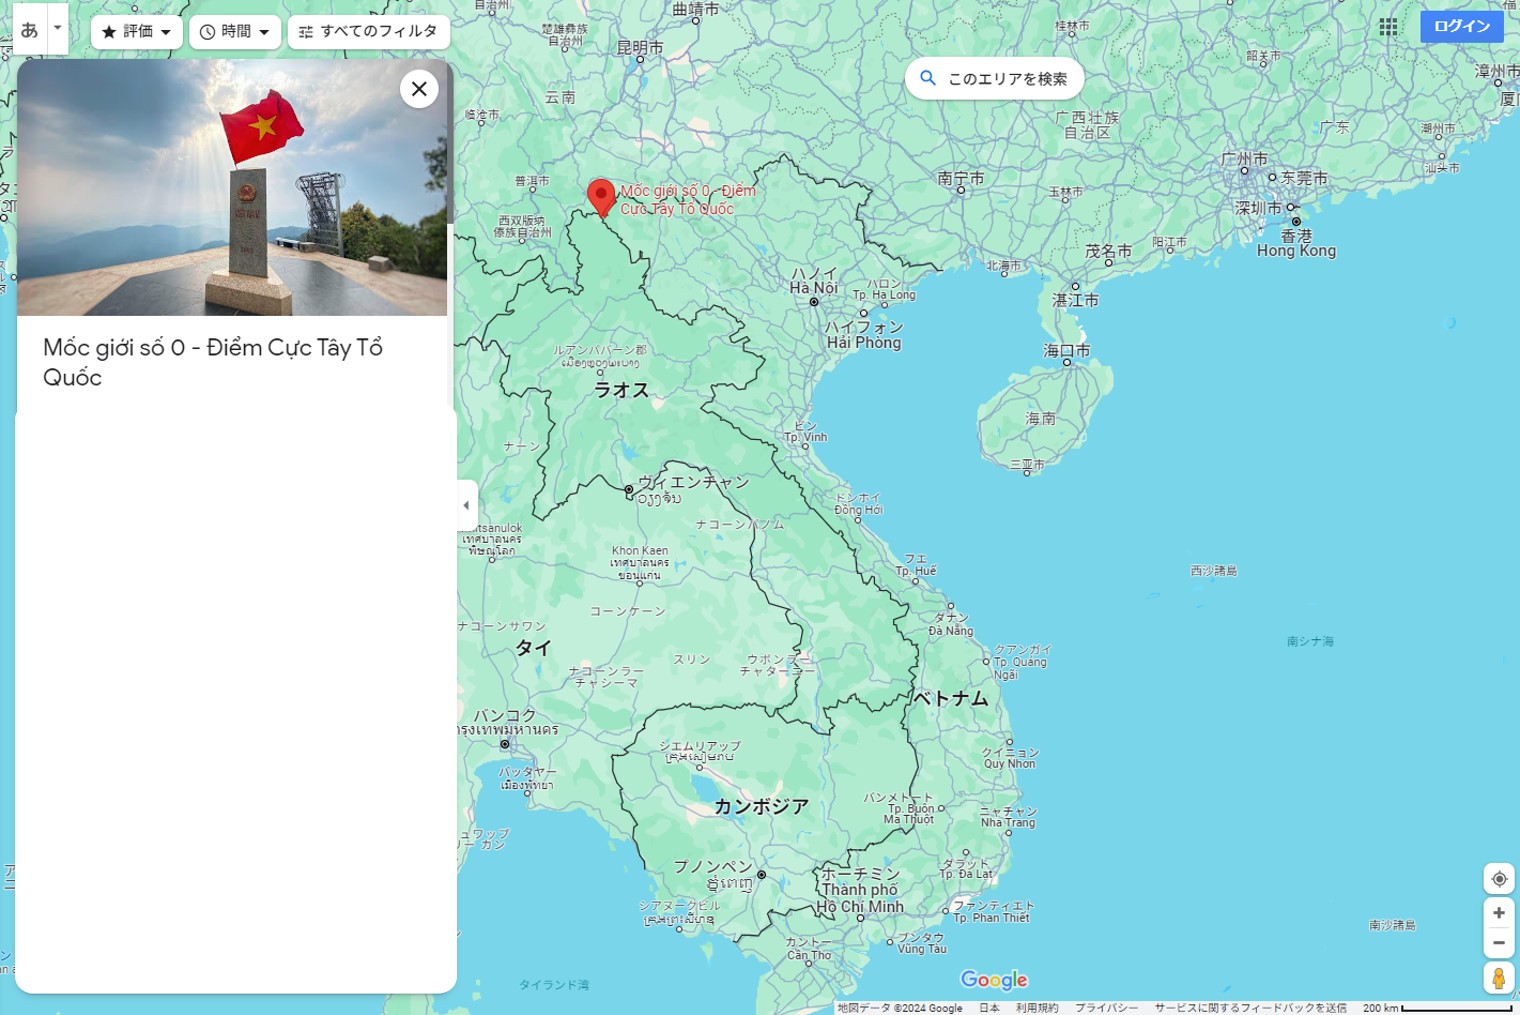Image resolution: width=1520 pixels, height=1015 pixels.
Task: Close the place details panel
Action: (x=419, y=89)
